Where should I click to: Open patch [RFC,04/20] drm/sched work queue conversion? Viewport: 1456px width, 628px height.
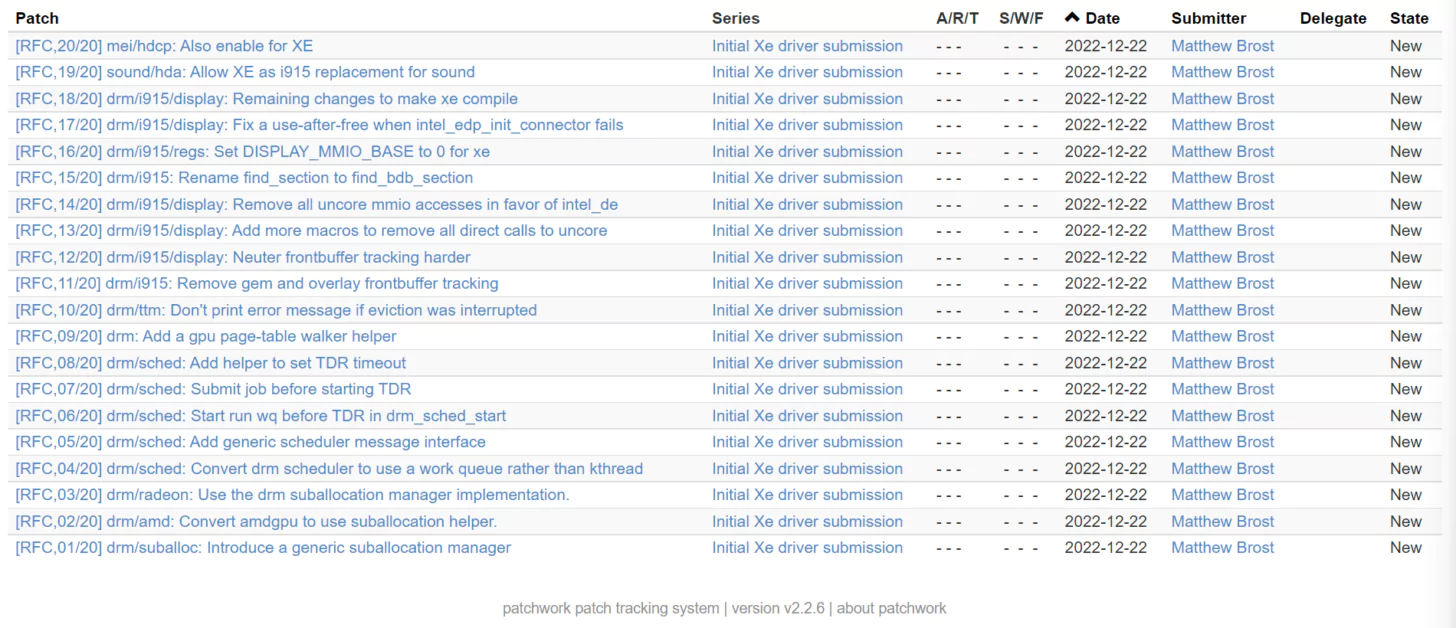click(x=328, y=468)
